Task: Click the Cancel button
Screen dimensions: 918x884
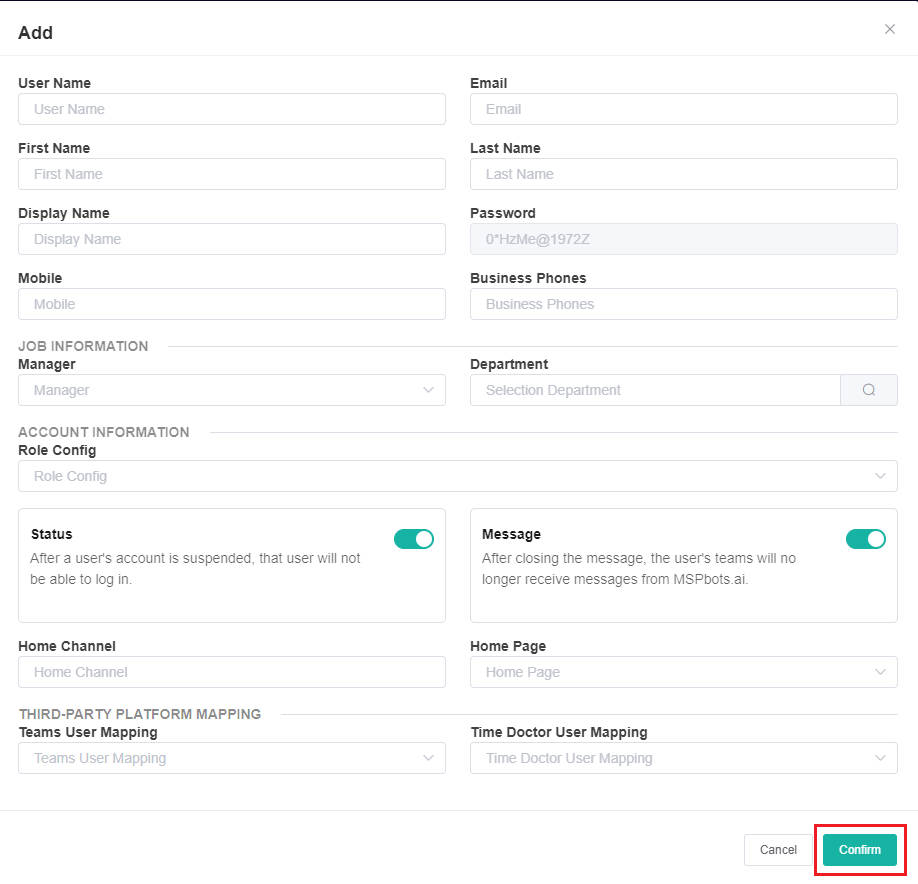Action: [778, 850]
